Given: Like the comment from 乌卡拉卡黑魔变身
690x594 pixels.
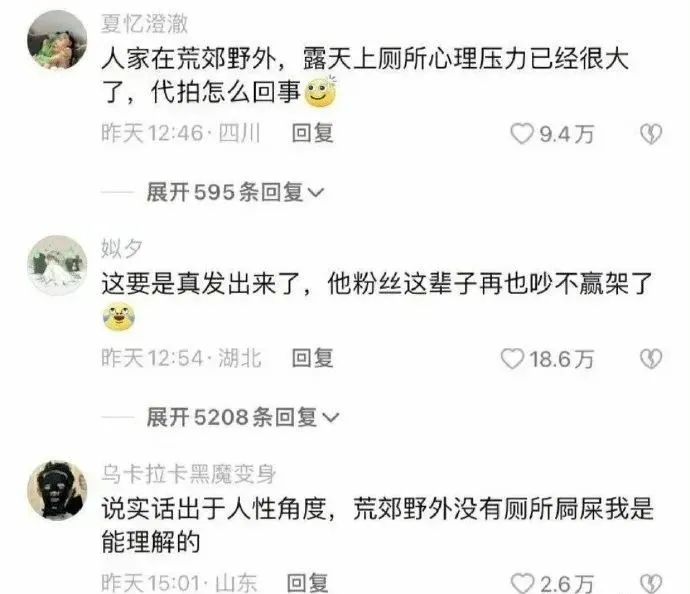Looking at the screenshot, I should pos(522,584).
